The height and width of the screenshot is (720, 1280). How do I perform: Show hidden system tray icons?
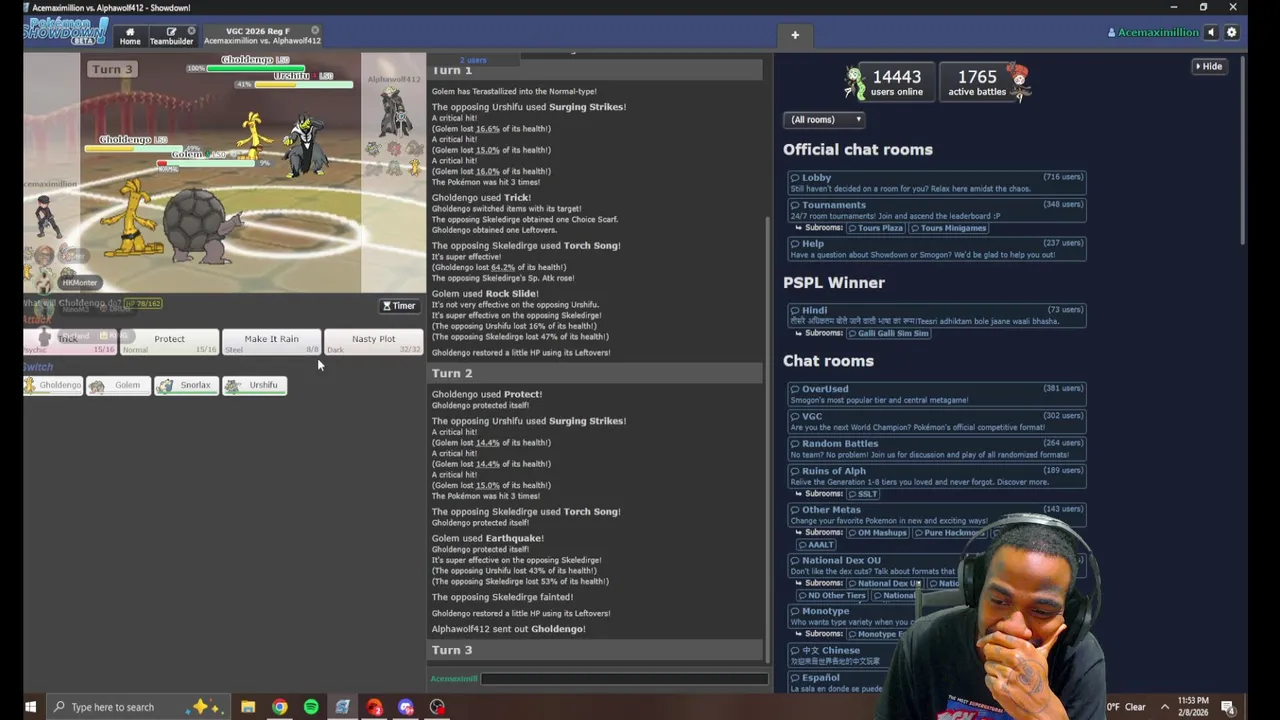coord(1164,707)
